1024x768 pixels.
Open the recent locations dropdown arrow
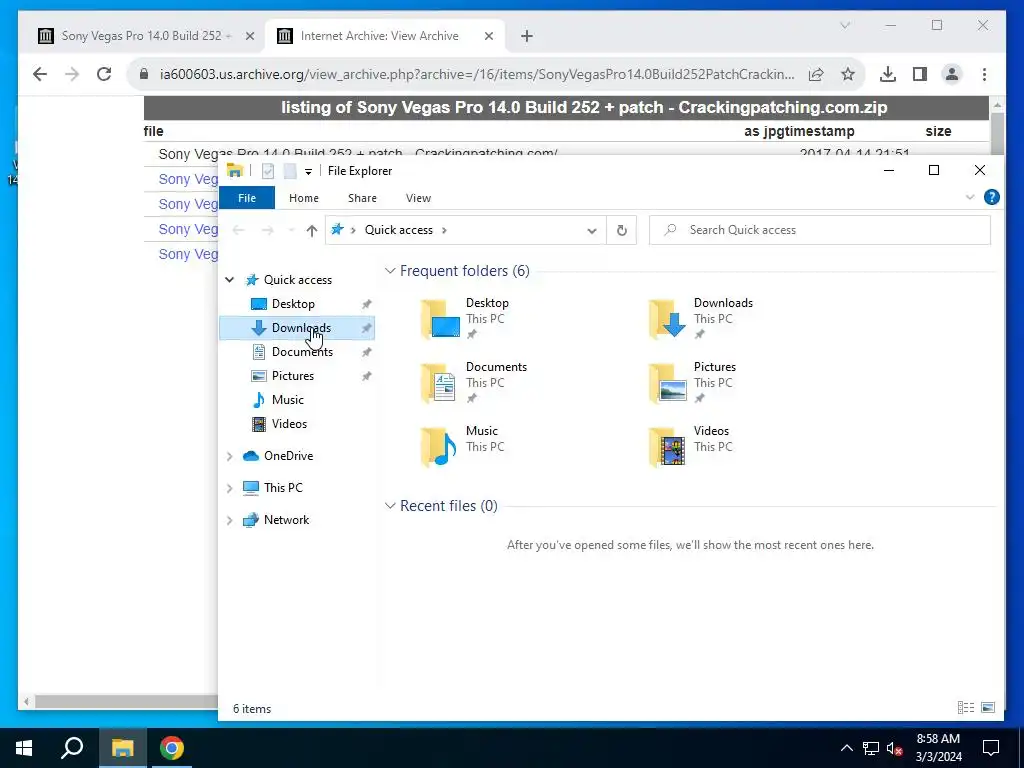coord(291,230)
